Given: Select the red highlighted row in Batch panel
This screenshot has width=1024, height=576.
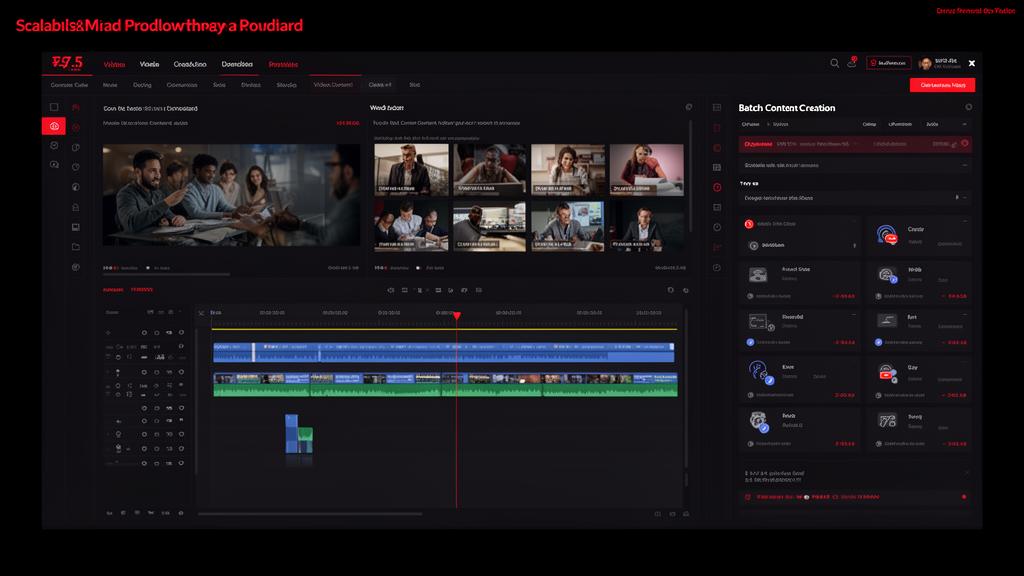Looking at the screenshot, I should (x=855, y=144).
